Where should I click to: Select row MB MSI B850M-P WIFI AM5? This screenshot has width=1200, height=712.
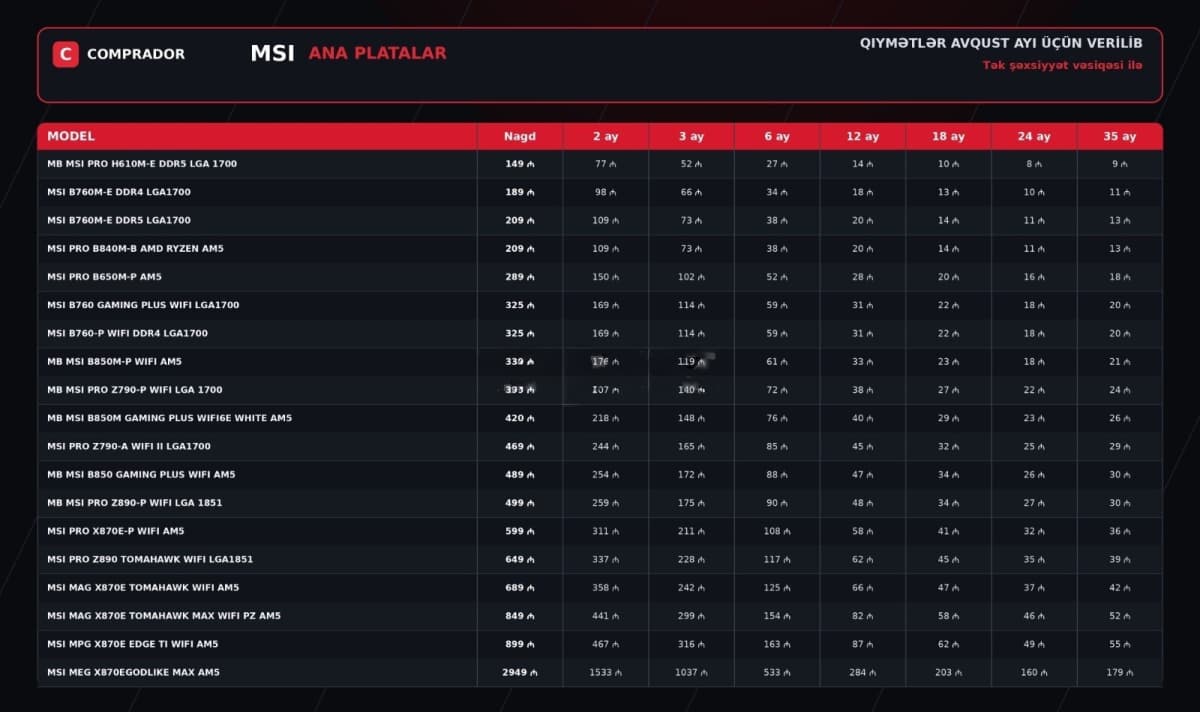[x=600, y=361]
